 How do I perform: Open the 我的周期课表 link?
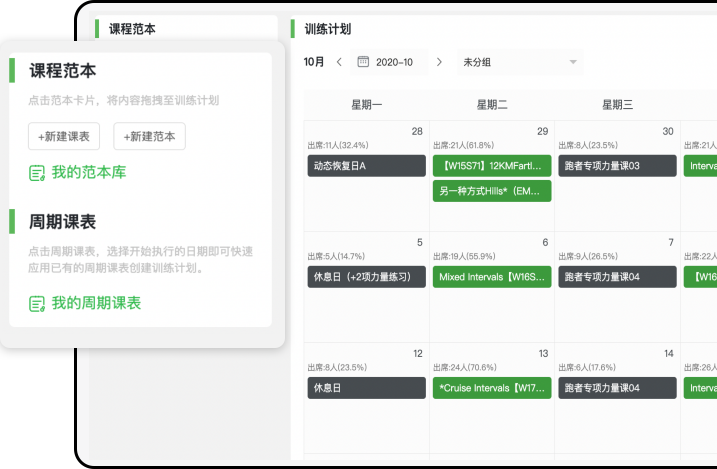[x=96, y=303]
